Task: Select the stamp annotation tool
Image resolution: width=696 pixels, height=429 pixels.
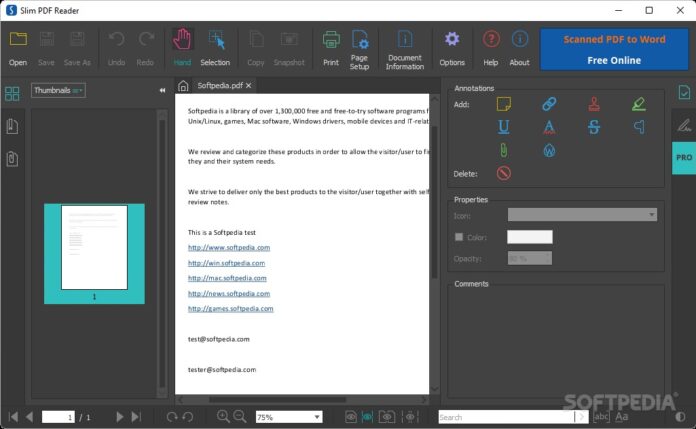Action: tap(594, 104)
